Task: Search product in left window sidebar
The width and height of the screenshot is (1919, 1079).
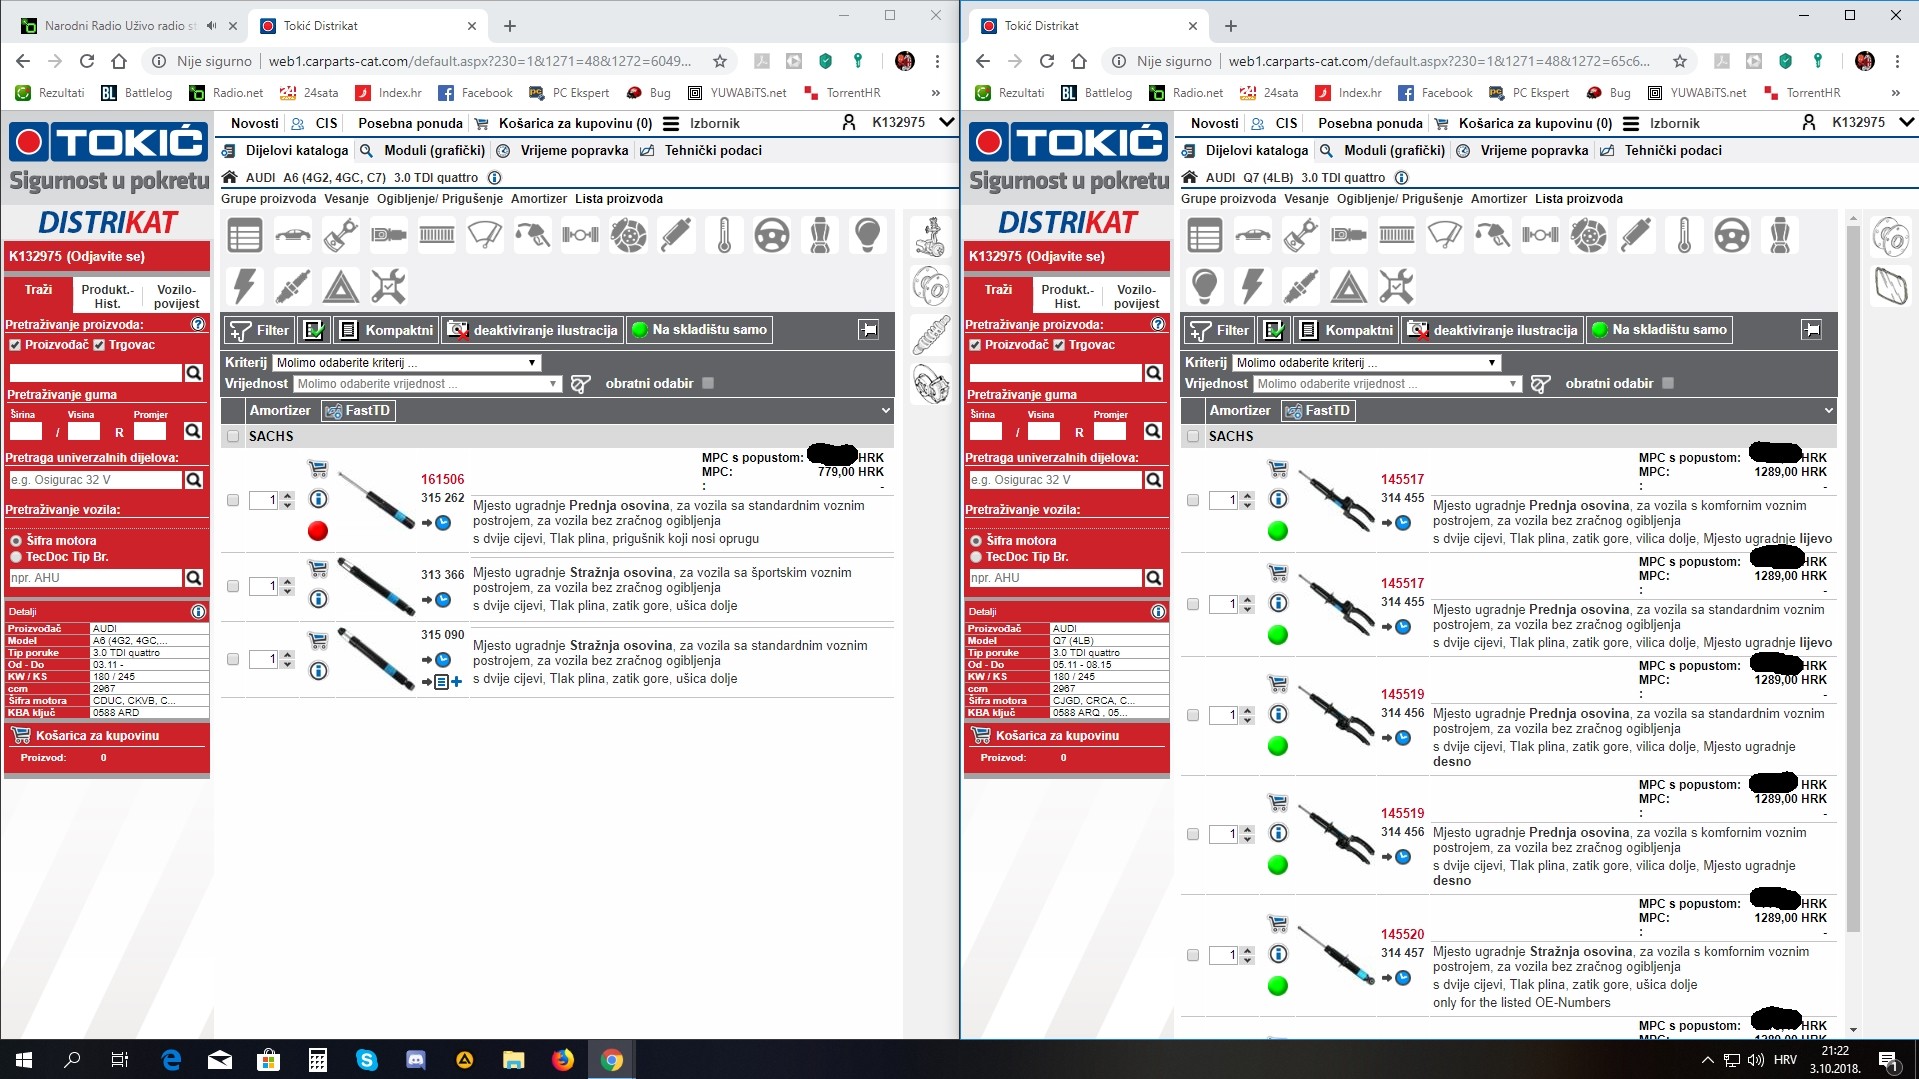Action: (x=194, y=373)
